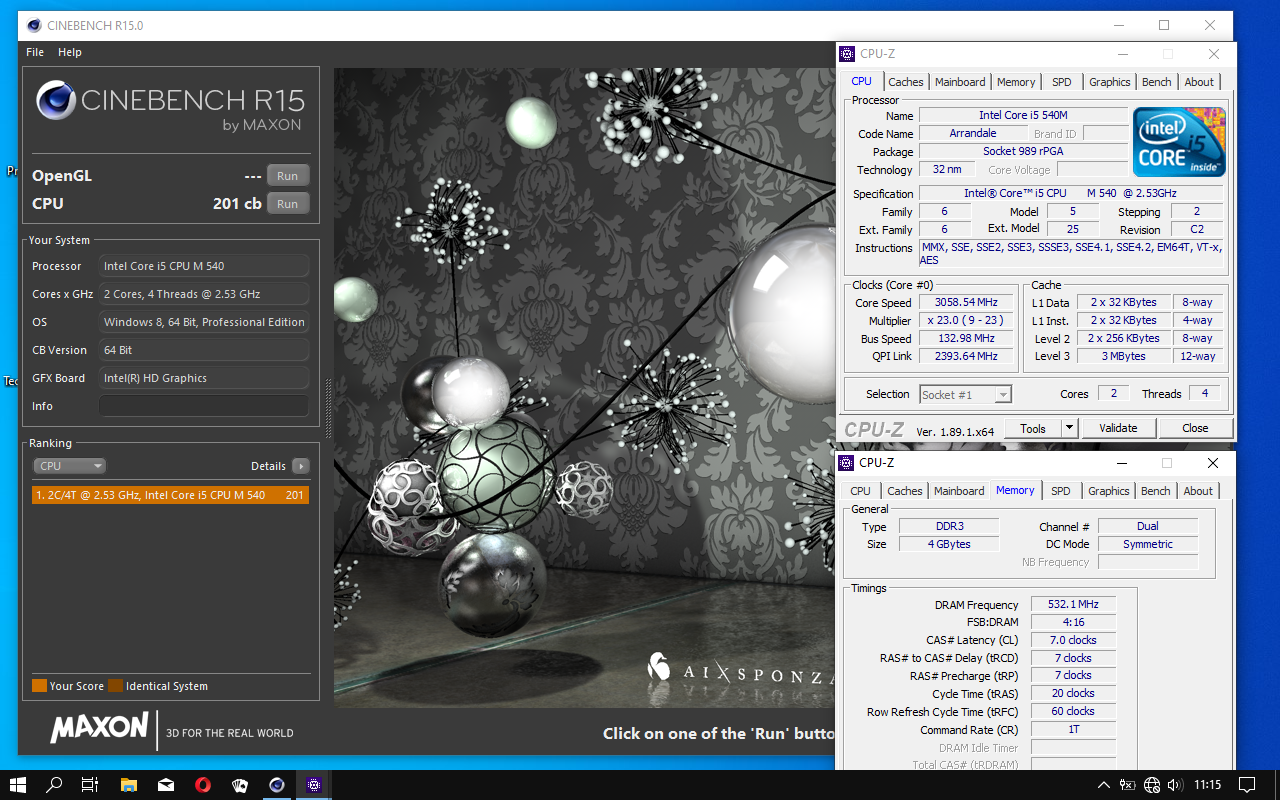Click the Tools button in CPU-Z
Viewport: 1280px width, 800px height.
point(1033,428)
